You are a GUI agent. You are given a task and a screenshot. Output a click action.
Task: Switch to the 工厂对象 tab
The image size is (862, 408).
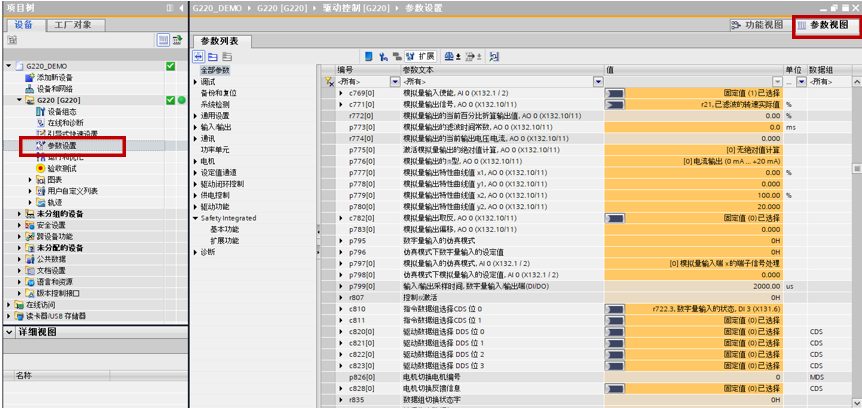click(72, 24)
